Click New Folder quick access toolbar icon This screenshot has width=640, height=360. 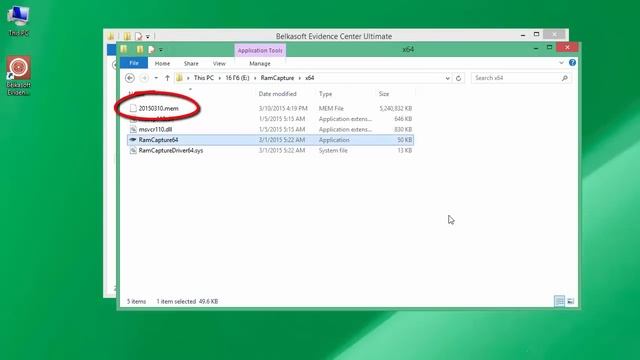click(140, 50)
